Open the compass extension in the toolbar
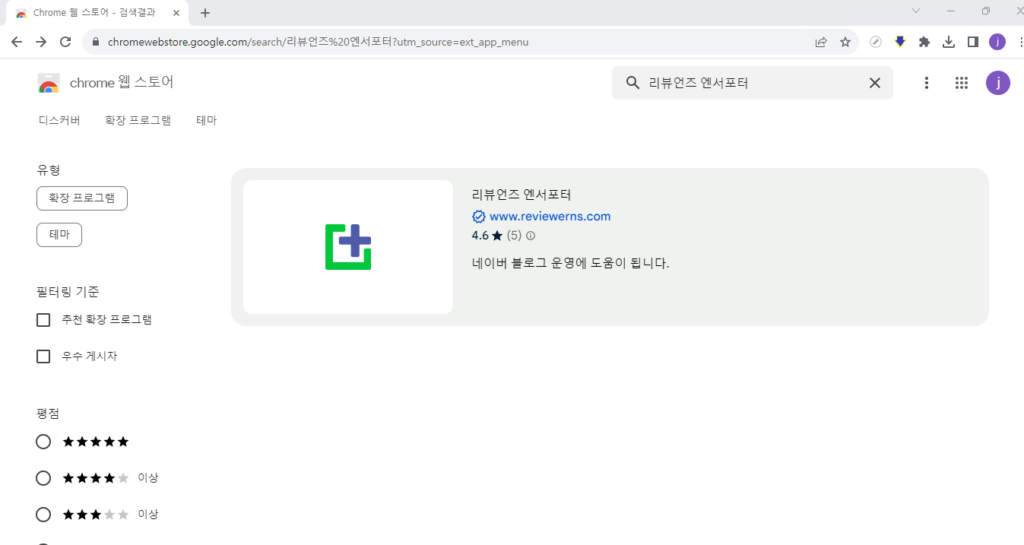 coord(876,42)
